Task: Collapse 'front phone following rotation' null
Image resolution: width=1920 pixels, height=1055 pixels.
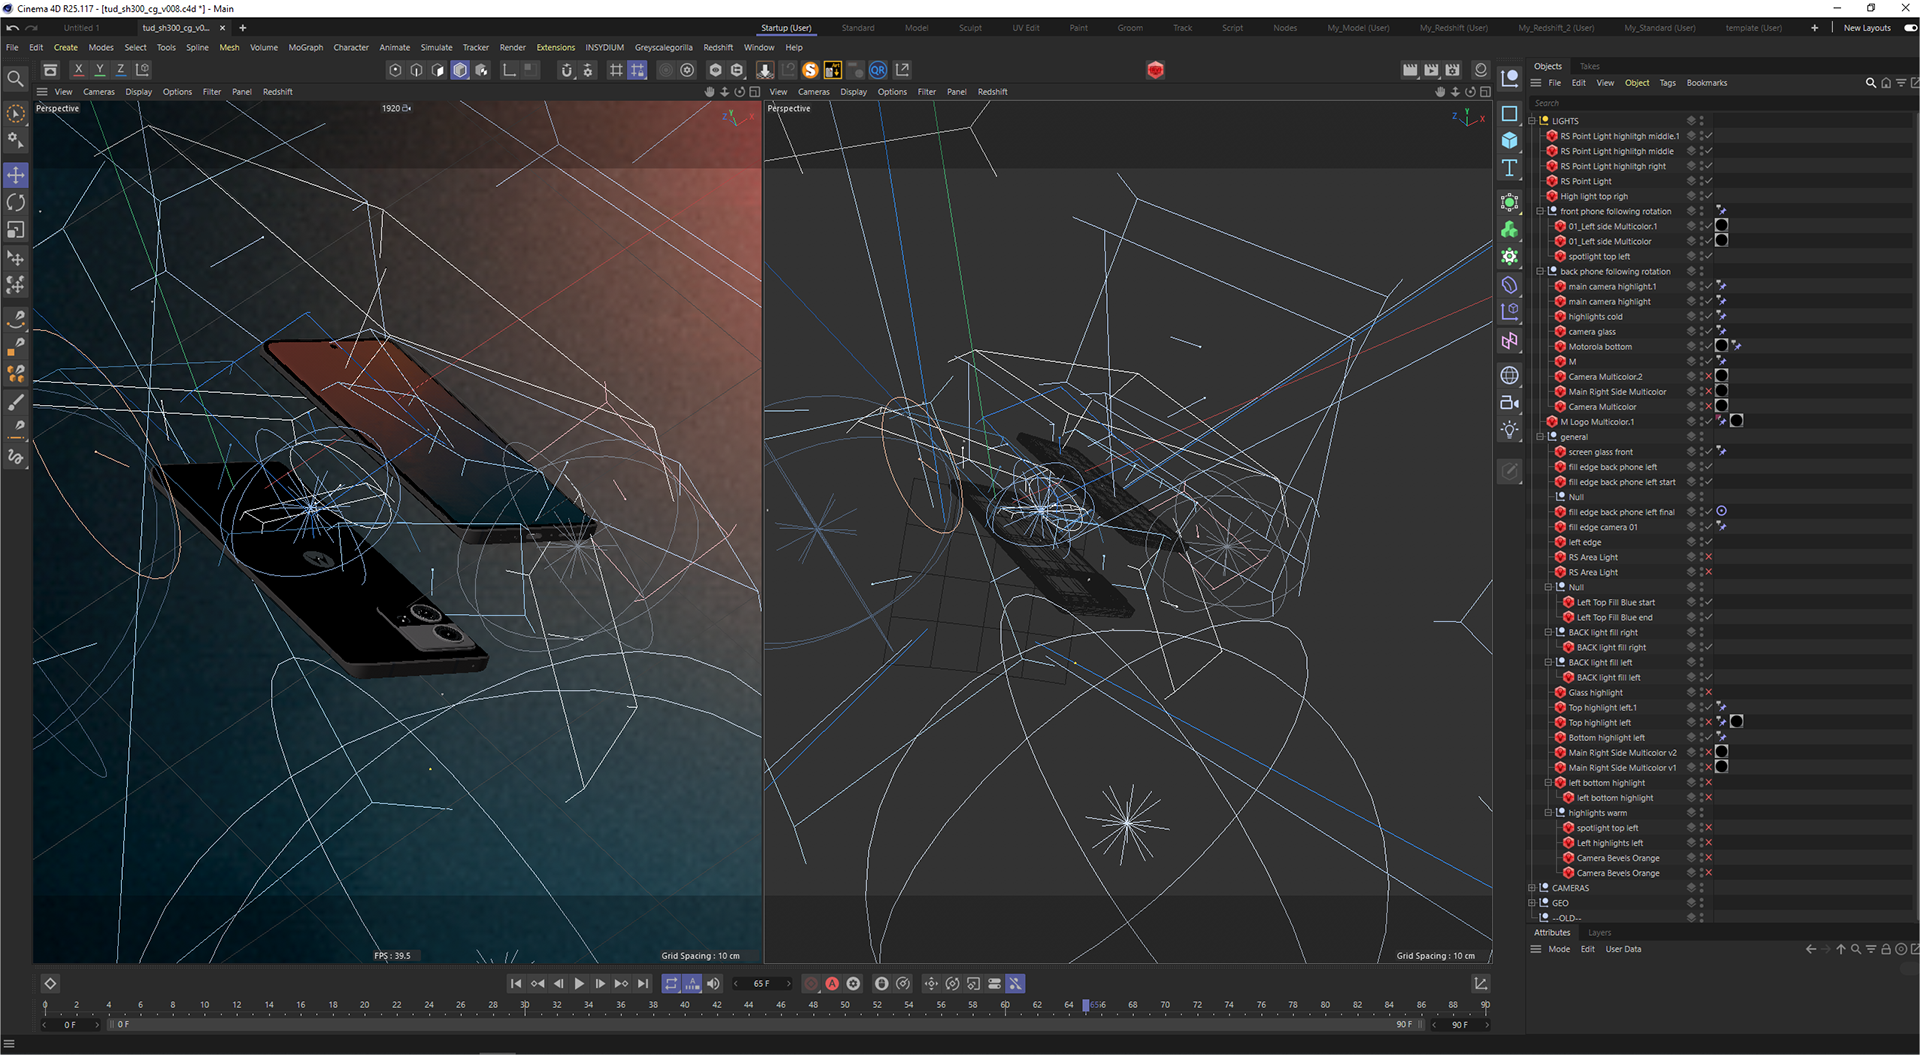Action: pos(1540,212)
